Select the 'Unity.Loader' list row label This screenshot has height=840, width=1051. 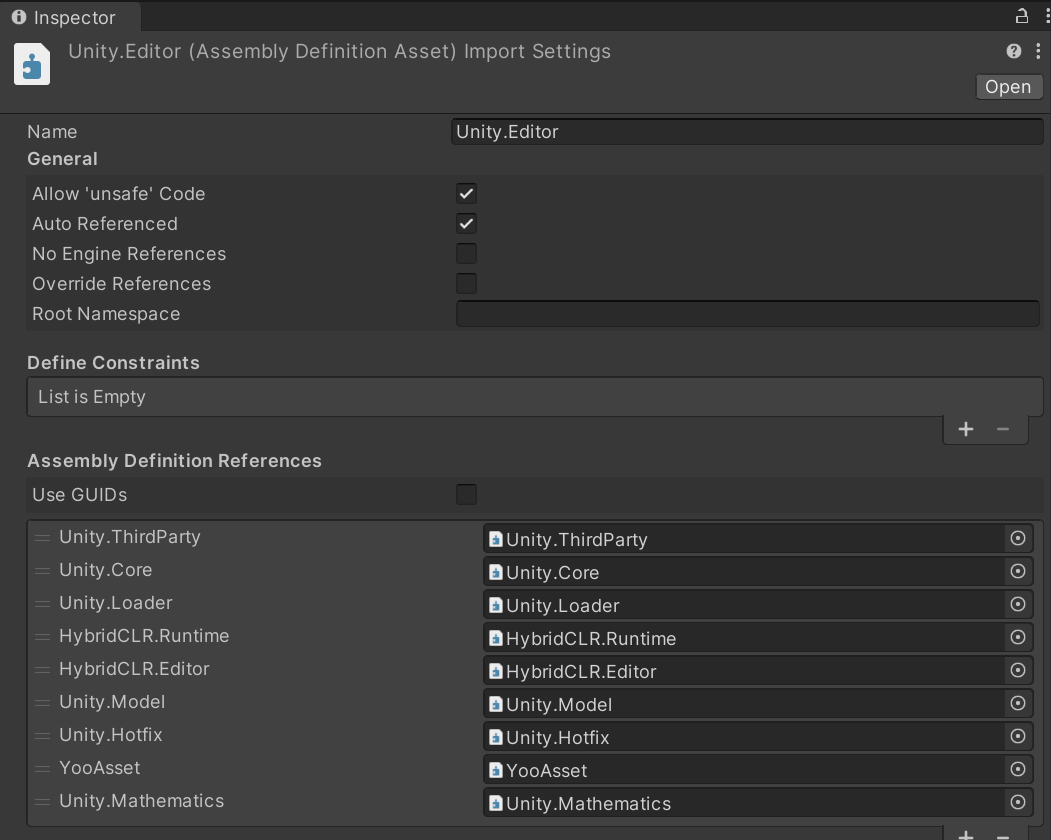pos(116,603)
